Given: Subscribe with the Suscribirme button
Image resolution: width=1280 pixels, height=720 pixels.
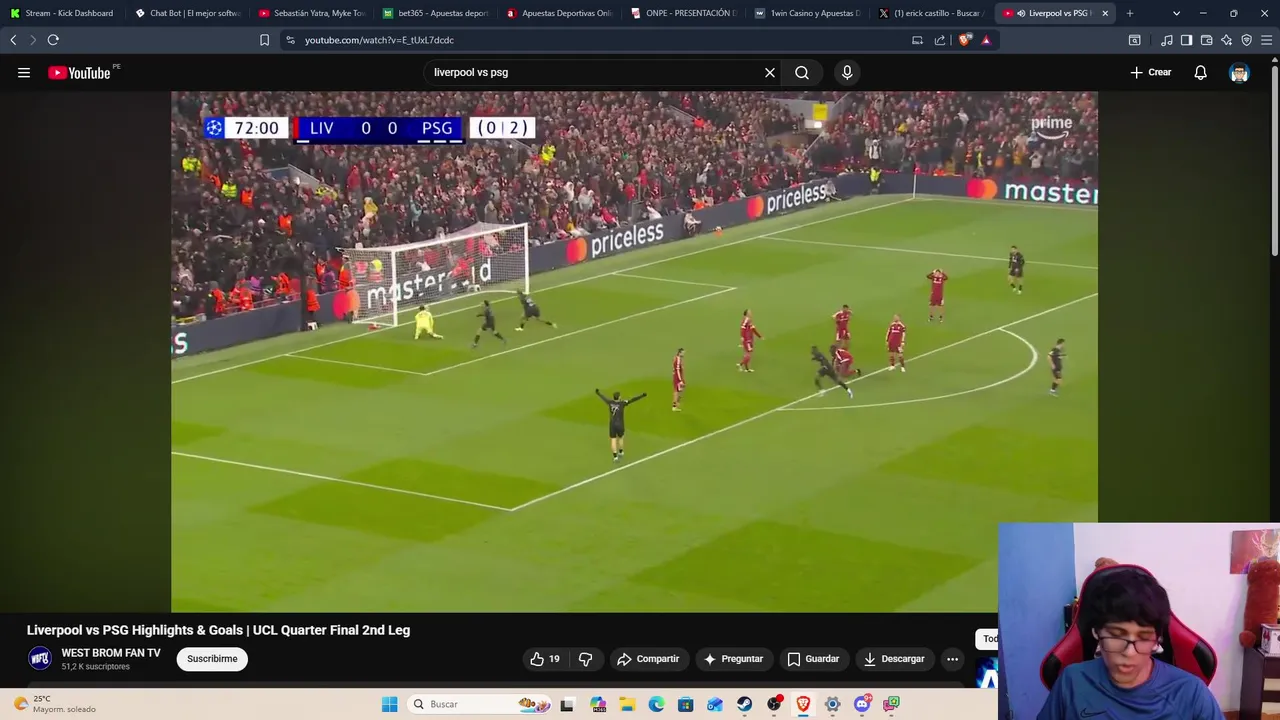Looking at the screenshot, I should coord(212,659).
